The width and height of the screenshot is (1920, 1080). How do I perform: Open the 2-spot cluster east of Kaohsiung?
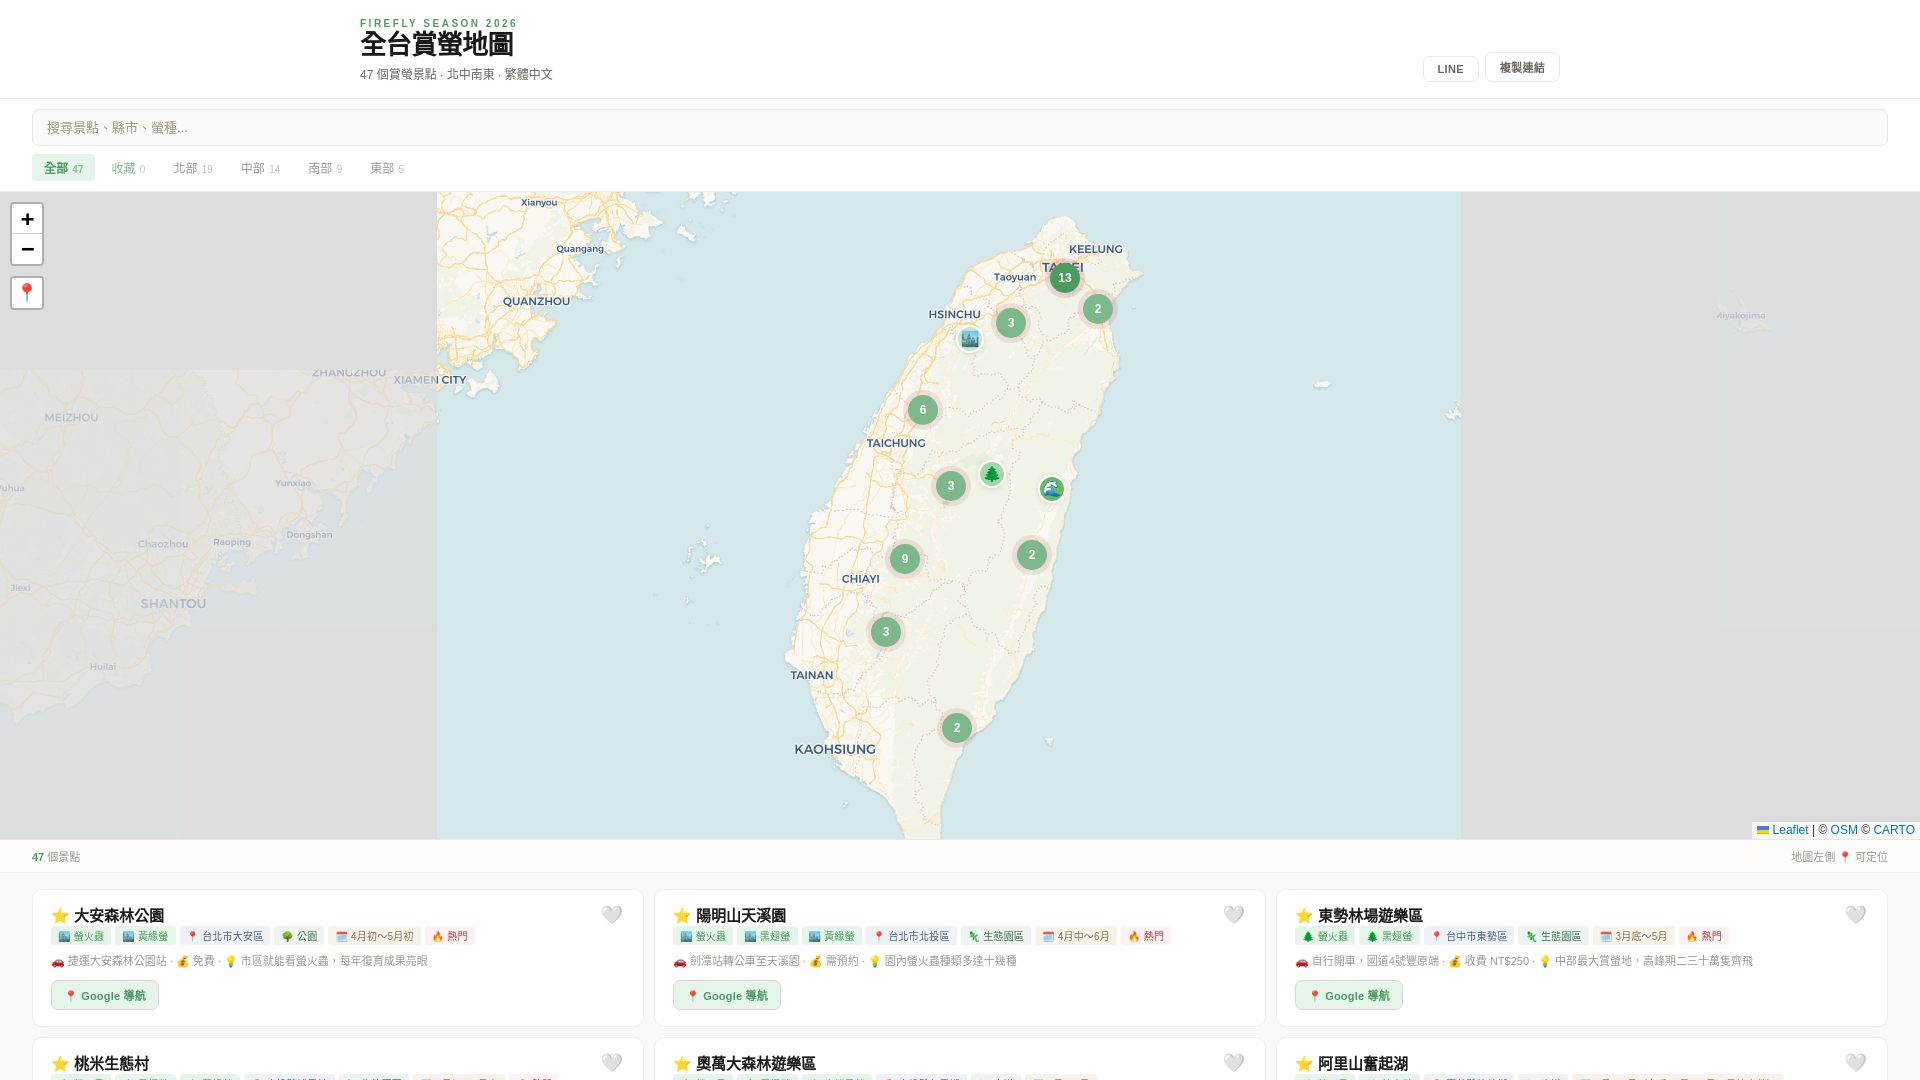pos(957,728)
